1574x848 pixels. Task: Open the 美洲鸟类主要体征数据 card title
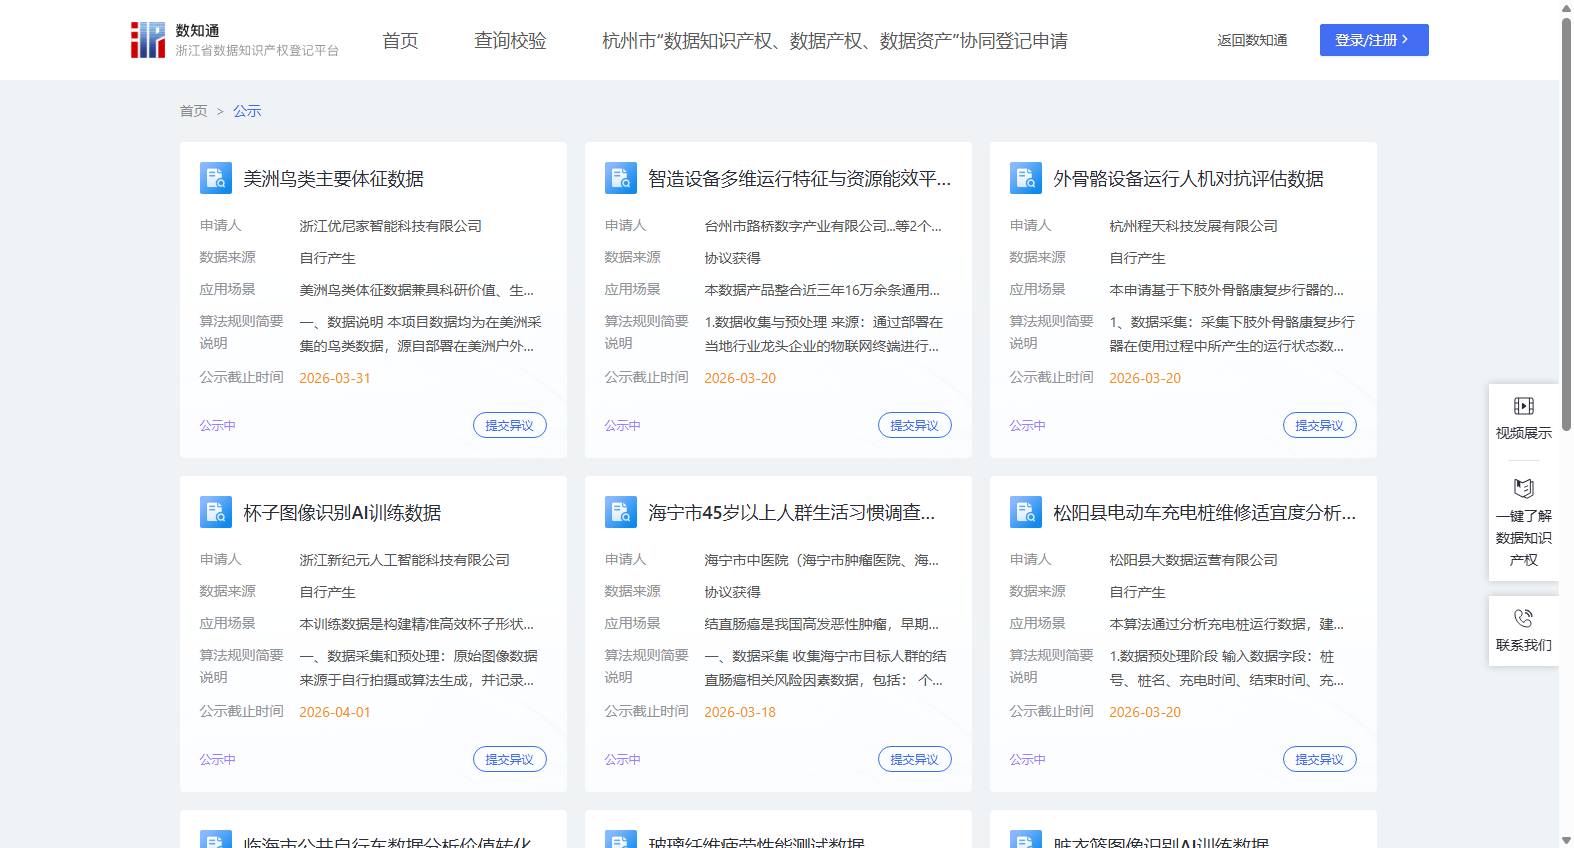[334, 179]
